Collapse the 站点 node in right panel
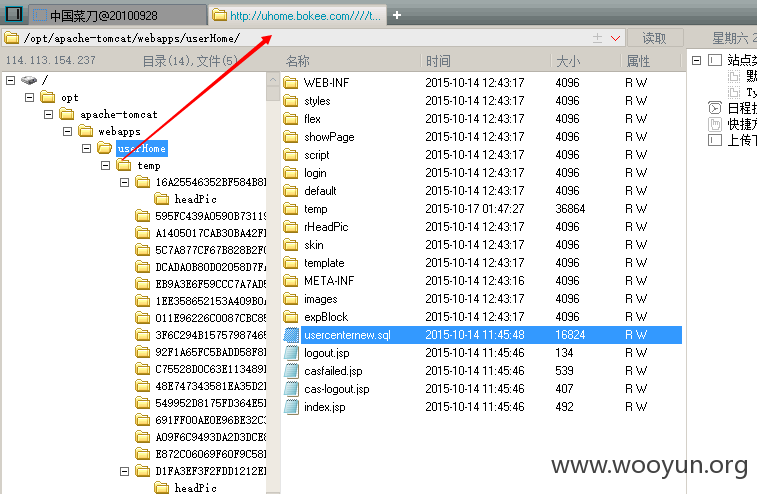The image size is (757, 494). pyautogui.click(x=696, y=60)
